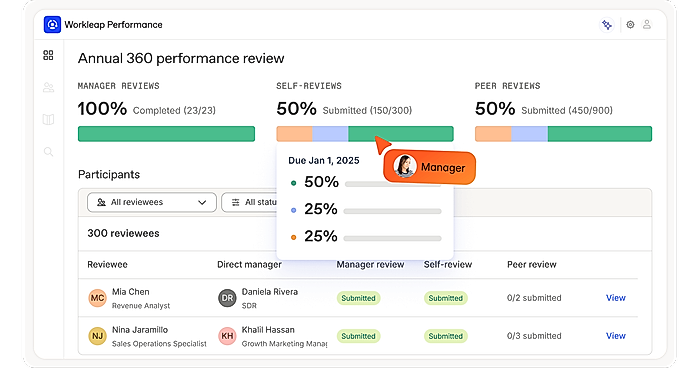Click the blue segment of Self-reviews bar
The width and height of the screenshot is (700, 368).
pyautogui.click(x=330, y=134)
